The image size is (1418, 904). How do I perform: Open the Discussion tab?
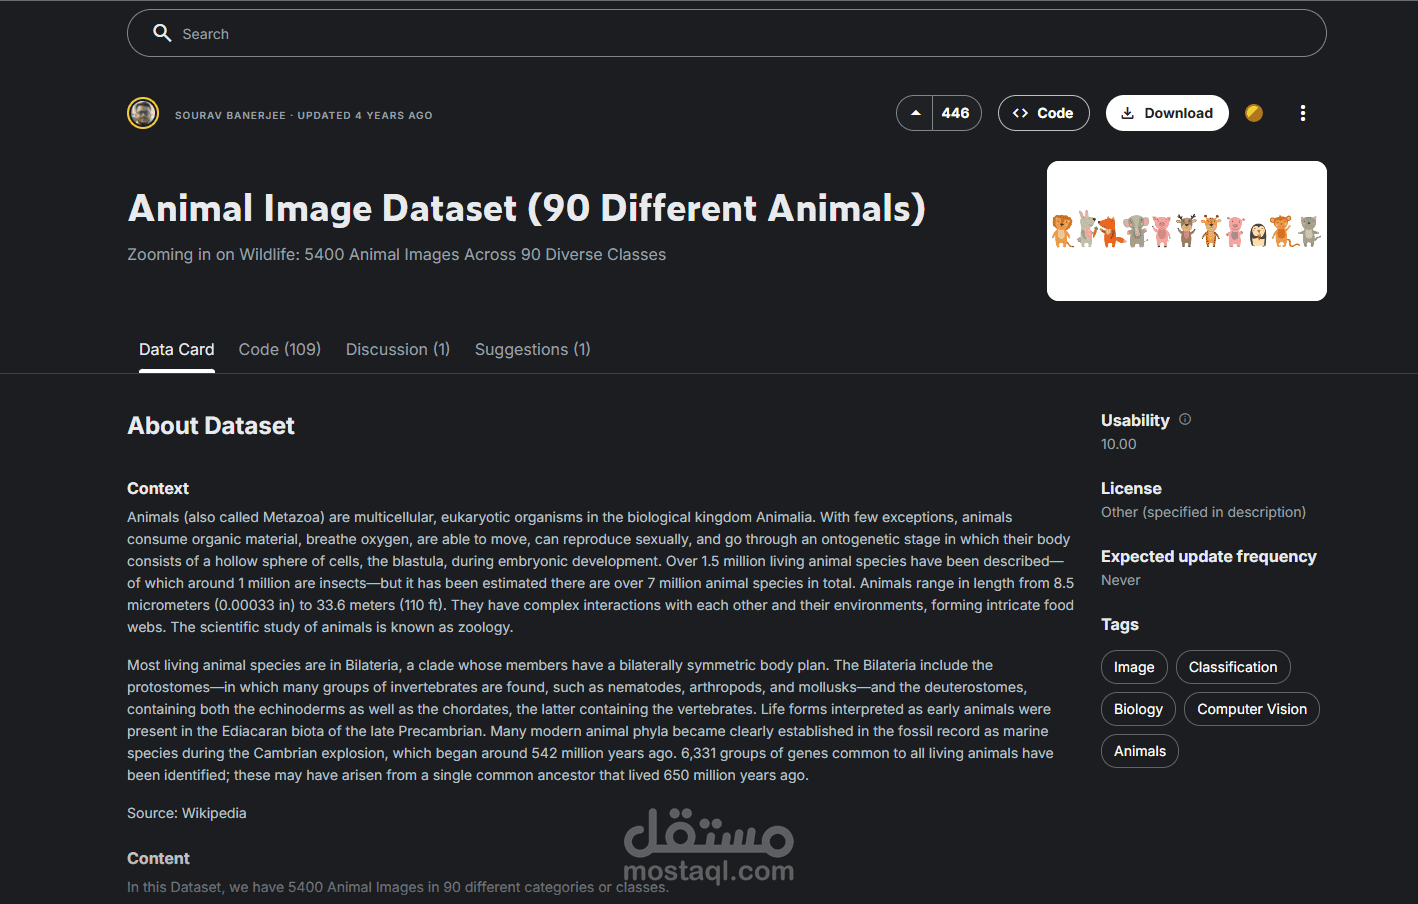pyautogui.click(x=397, y=349)
